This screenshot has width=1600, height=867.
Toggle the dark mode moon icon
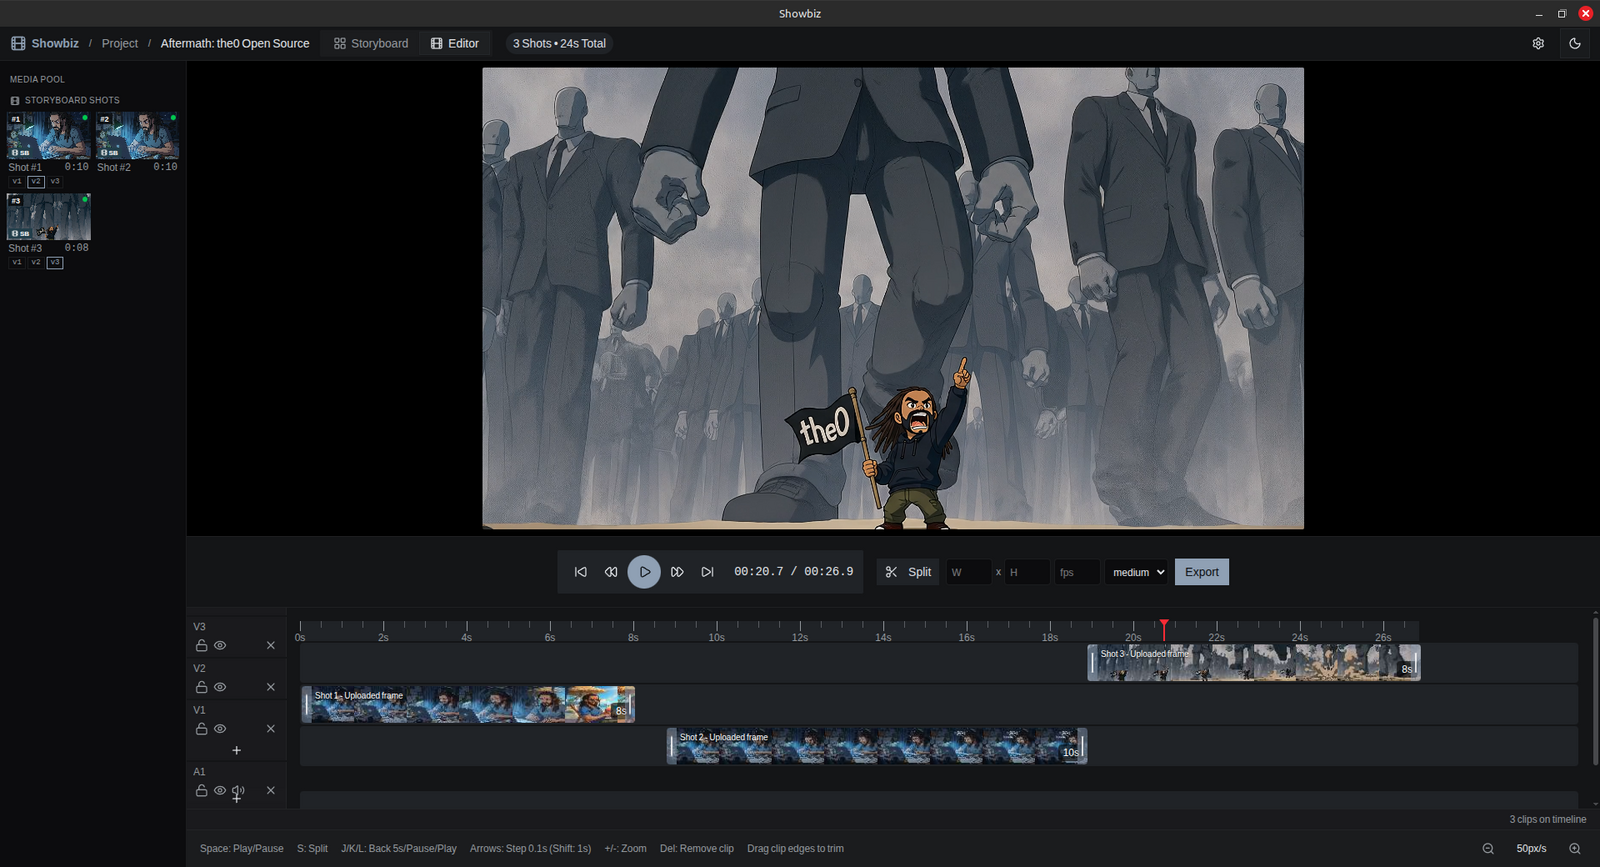pos(1575,43)
